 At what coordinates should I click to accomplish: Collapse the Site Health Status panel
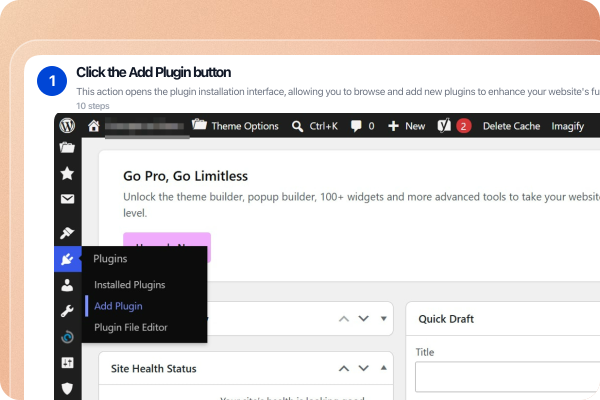point(383,368)
